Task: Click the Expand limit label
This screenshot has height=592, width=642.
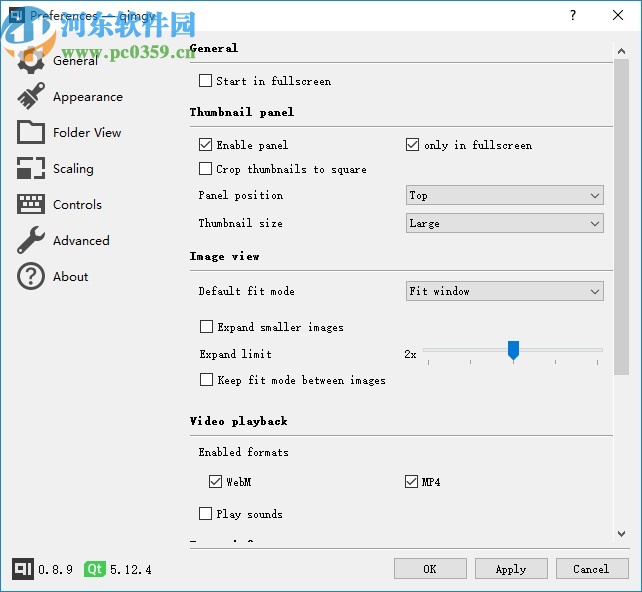Action: pos(235,354)
